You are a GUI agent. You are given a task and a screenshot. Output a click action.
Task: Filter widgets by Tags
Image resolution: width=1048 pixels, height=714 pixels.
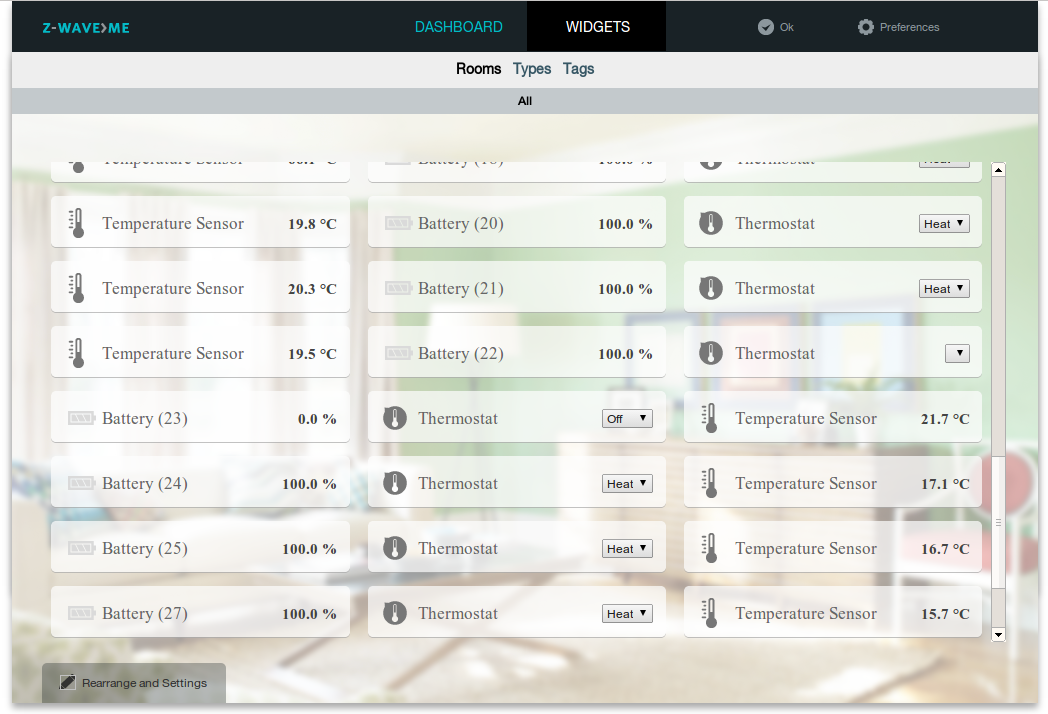[578, 69]
